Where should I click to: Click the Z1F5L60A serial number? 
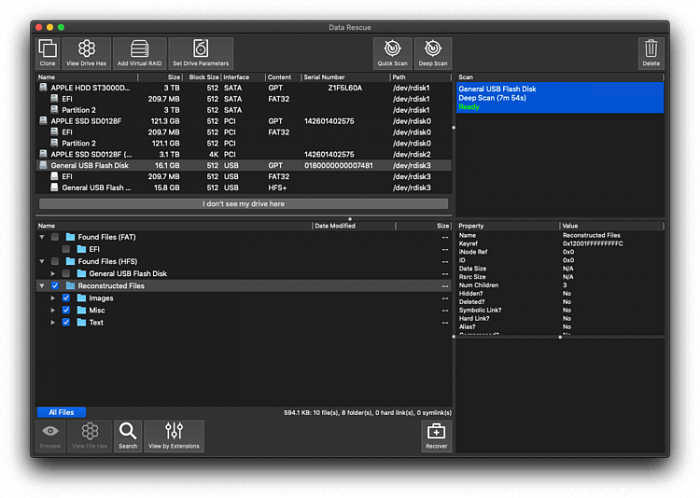tap(345, 88)
